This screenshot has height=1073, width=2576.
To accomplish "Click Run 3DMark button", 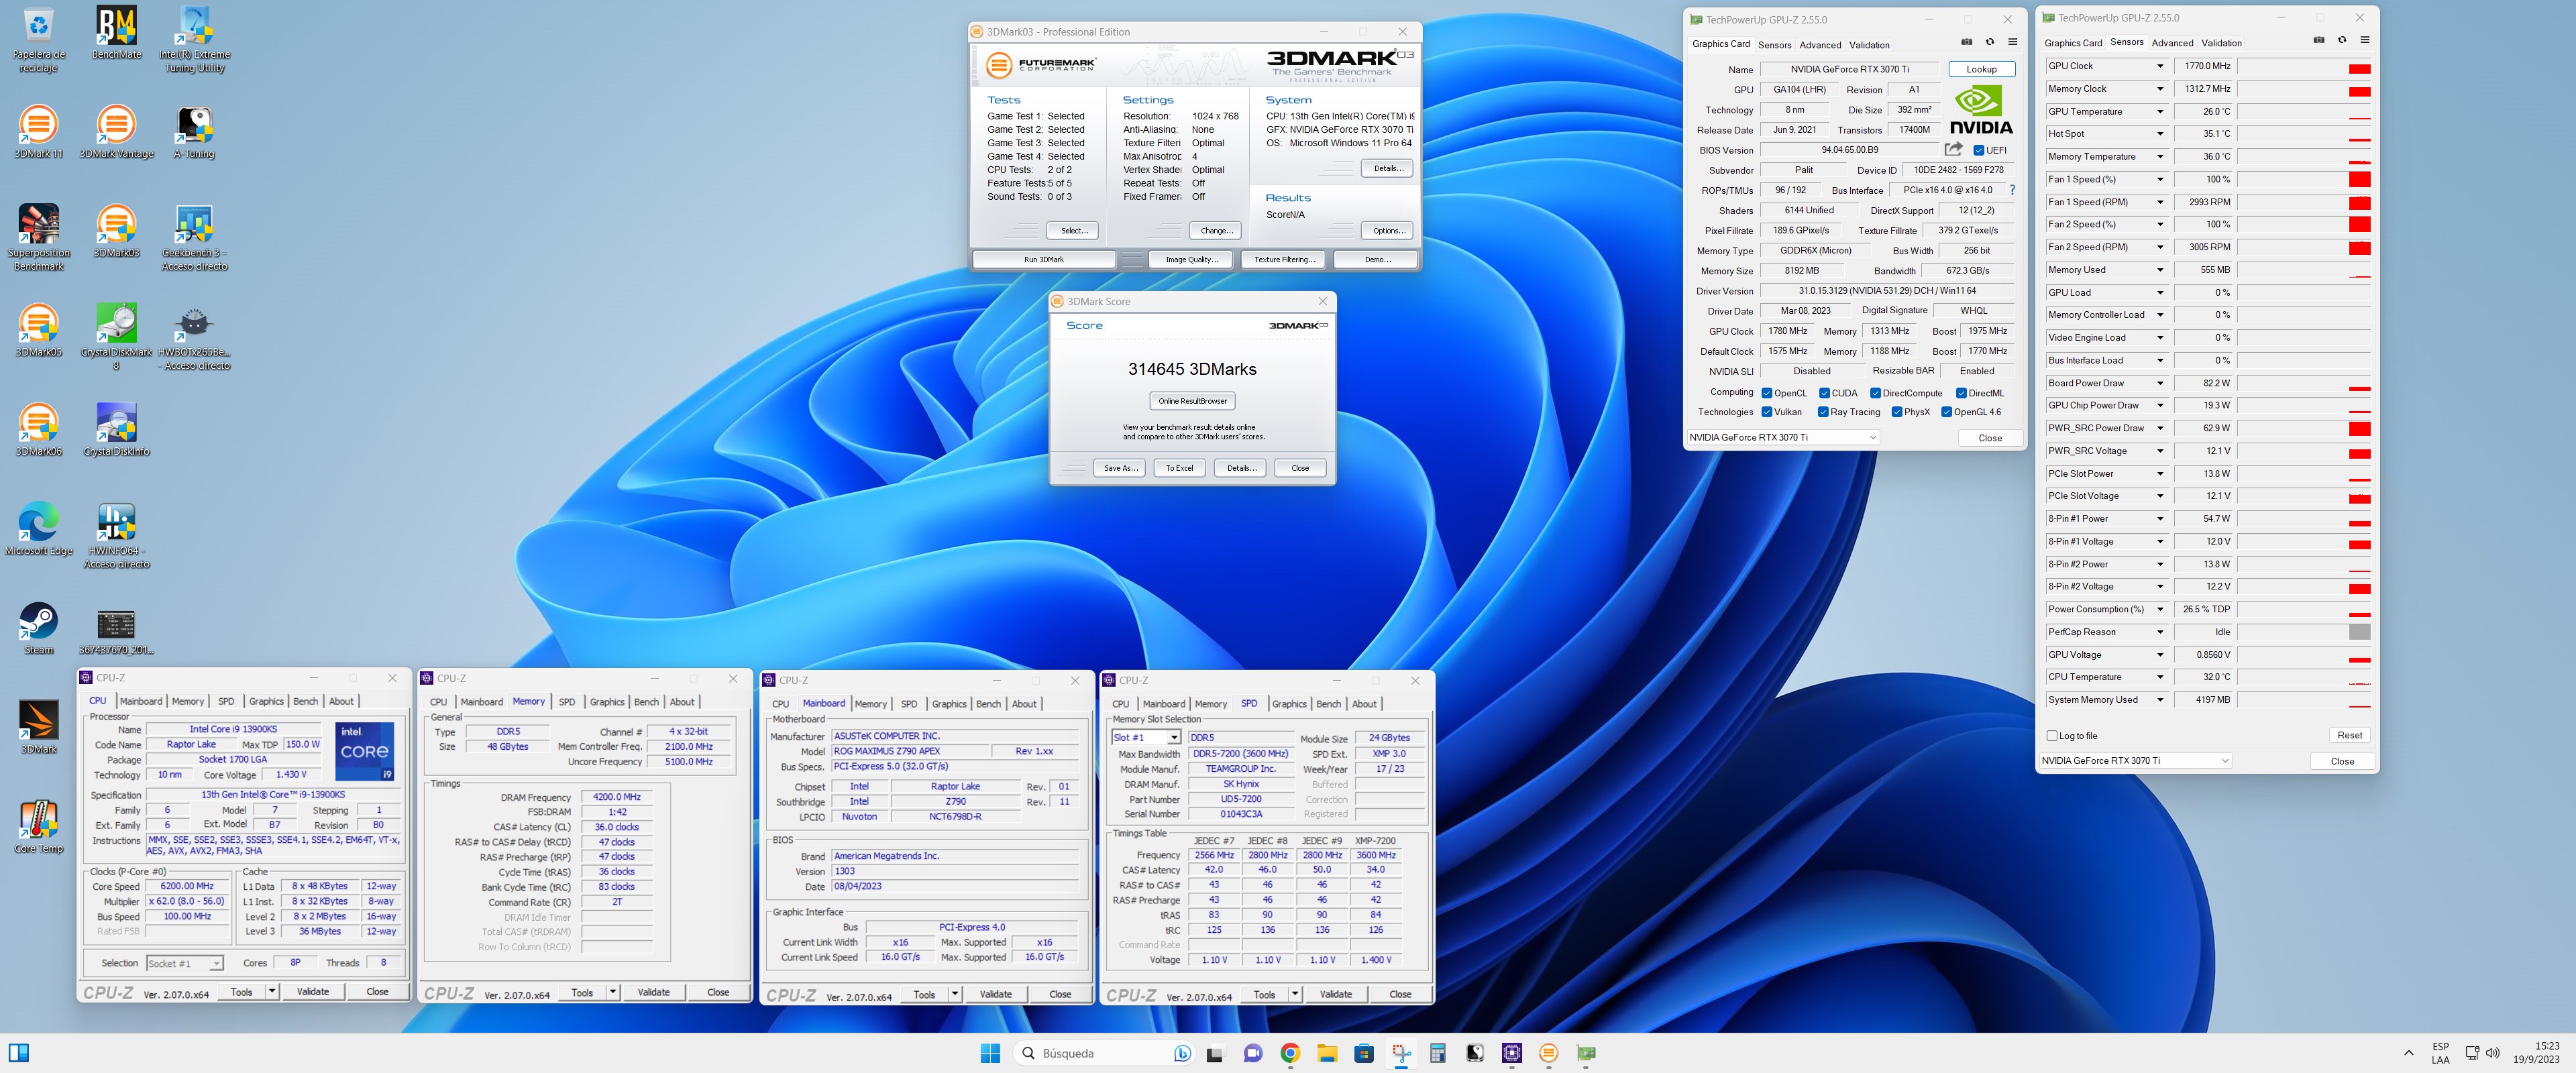I will [1043, 260].
